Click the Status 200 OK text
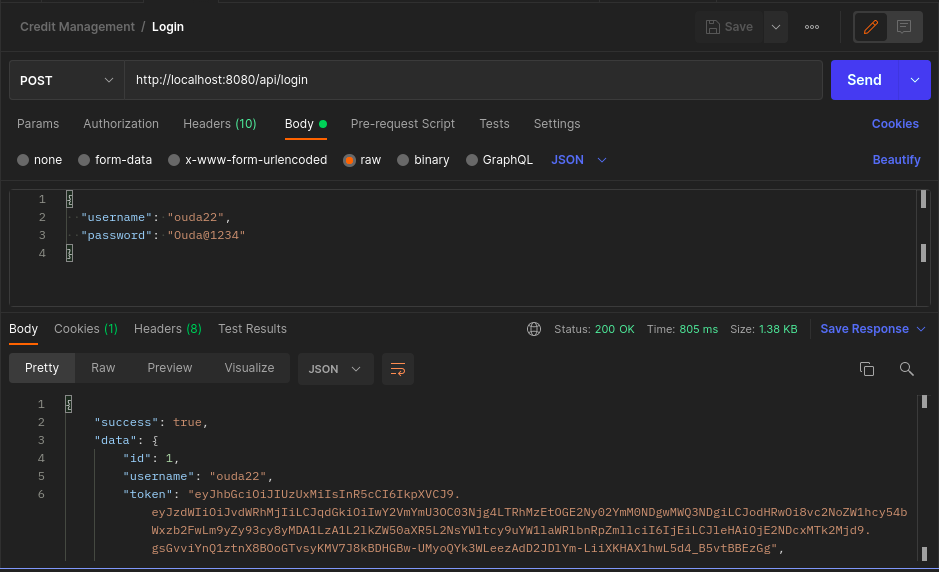The width and height of the screenshot is (939, 572). pos(594,329)
